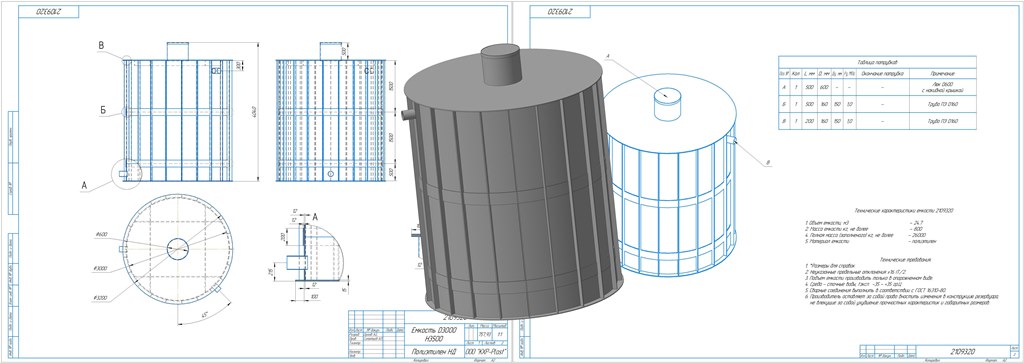Click the Труба ПЭ Ø160 note in row Б

point(943,104)
